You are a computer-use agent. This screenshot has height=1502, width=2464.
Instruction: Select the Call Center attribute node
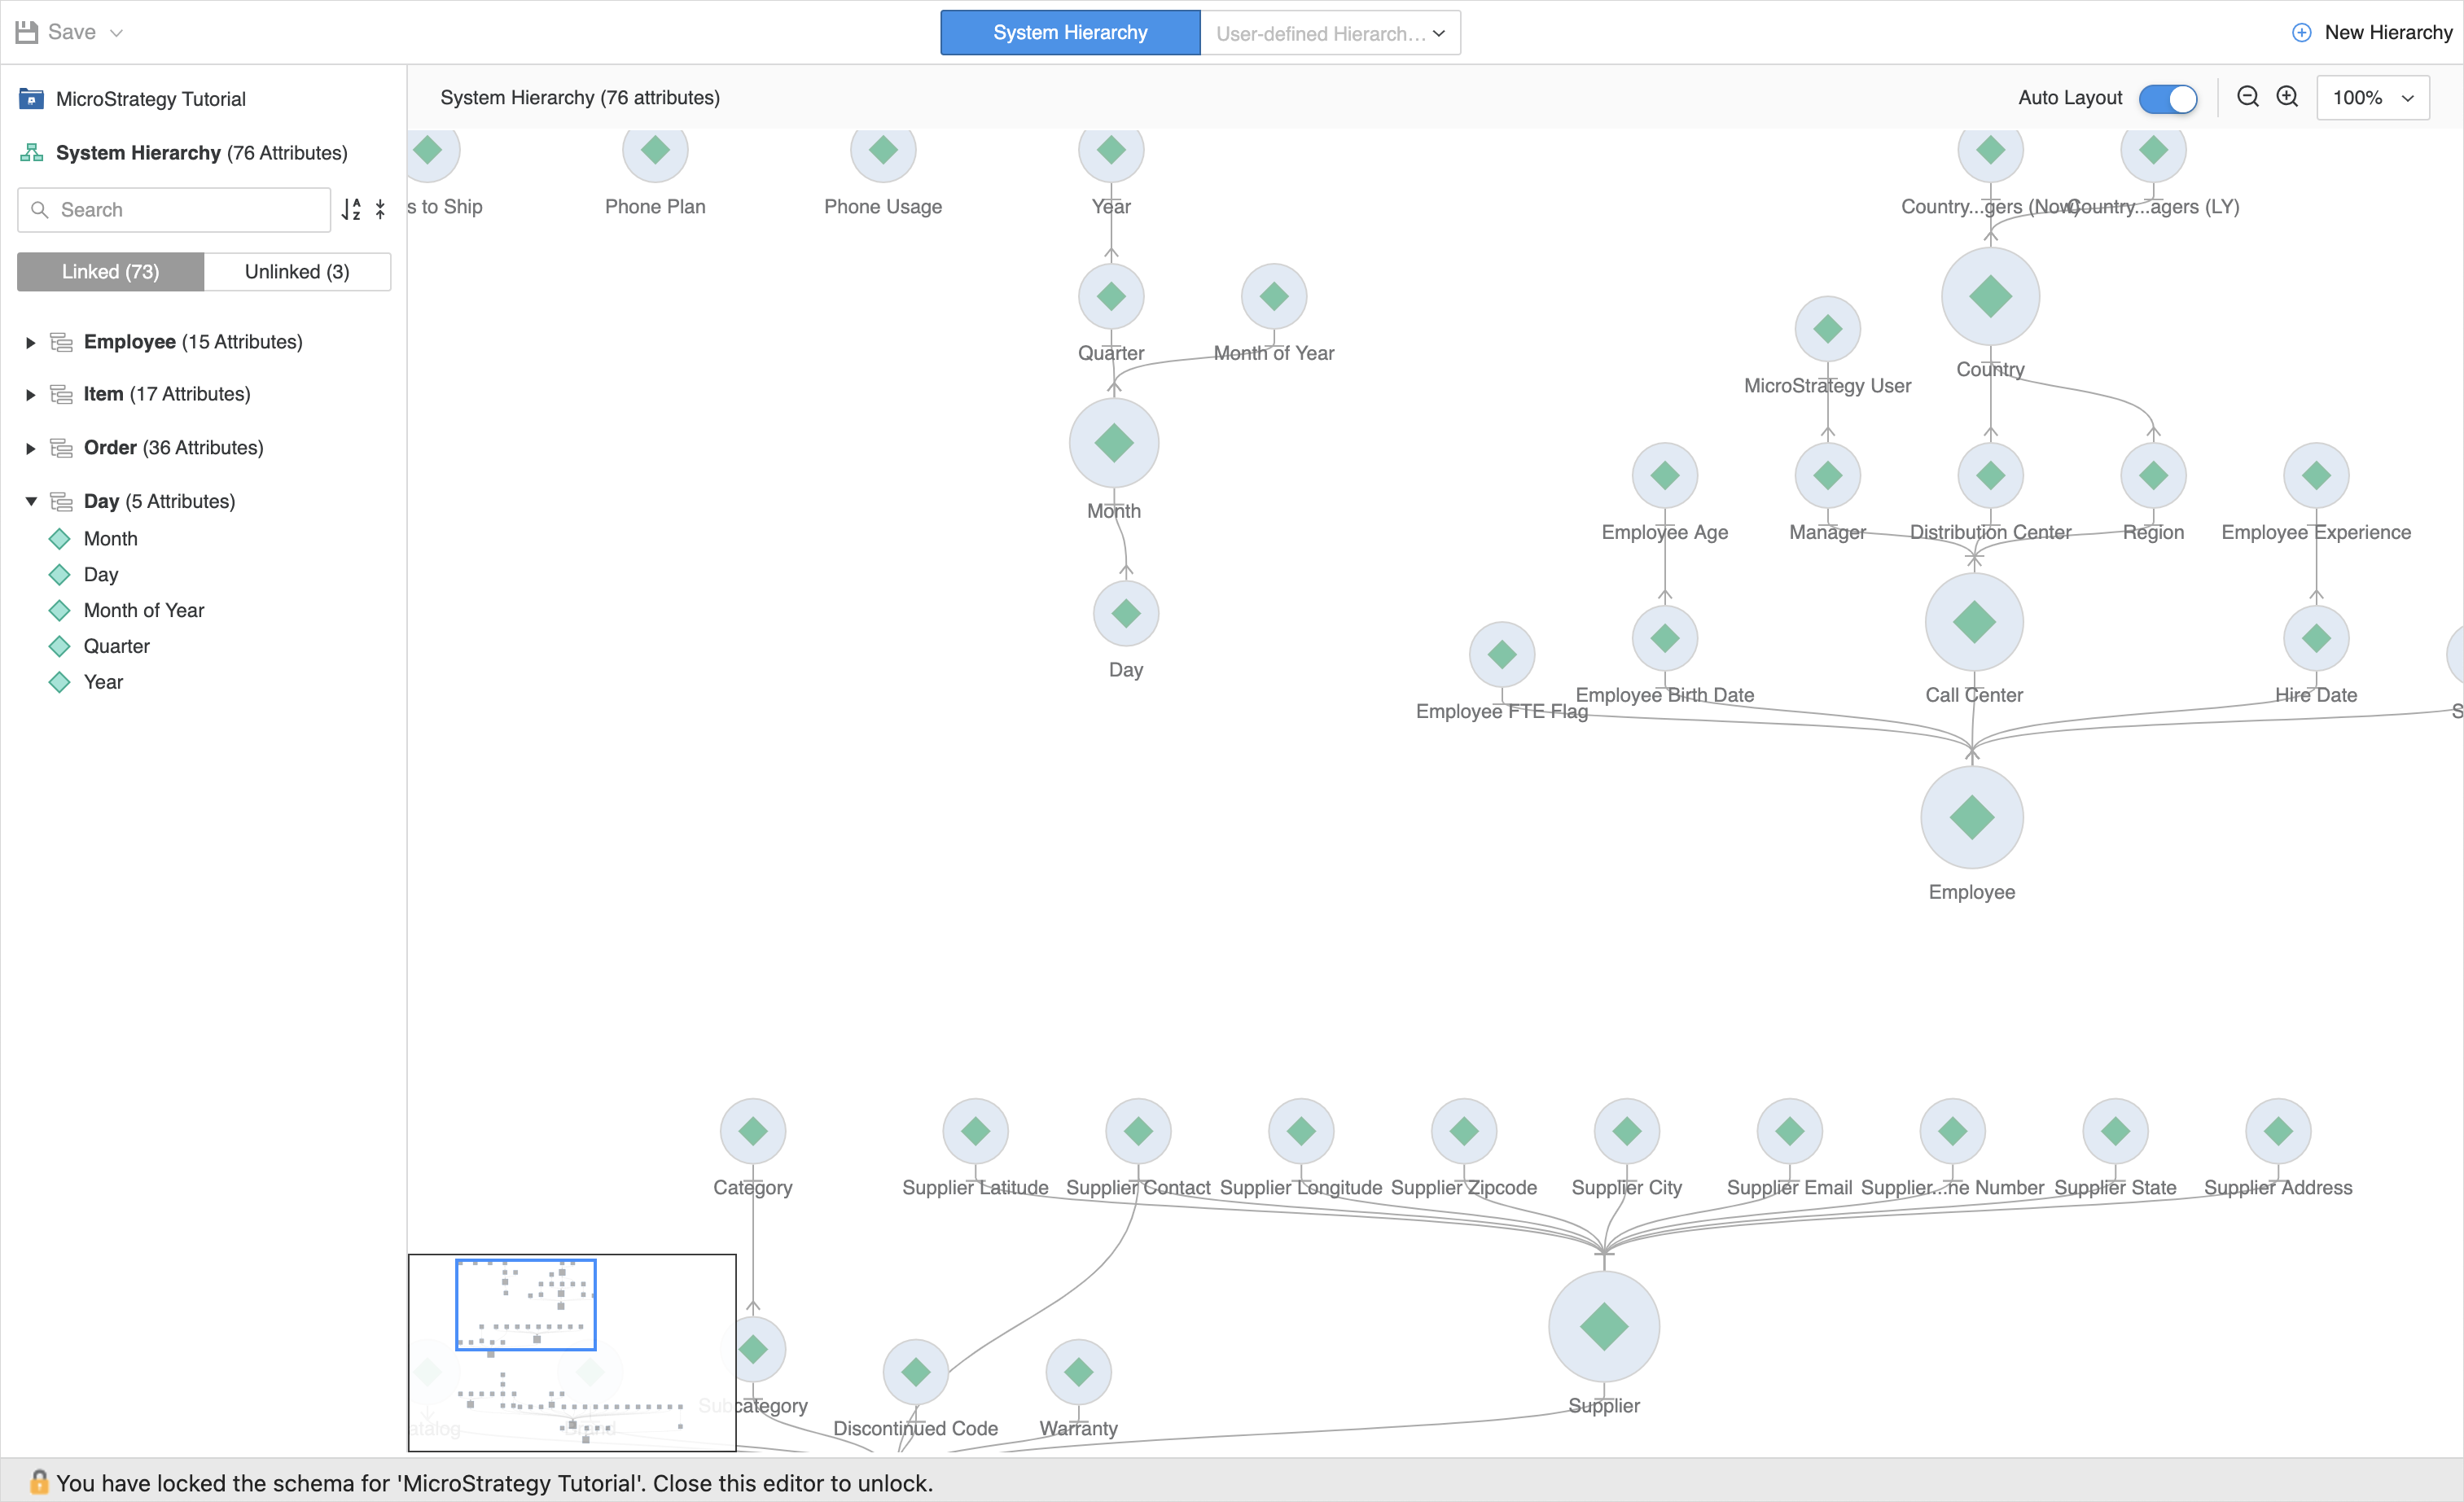(x=1973, y=622)
